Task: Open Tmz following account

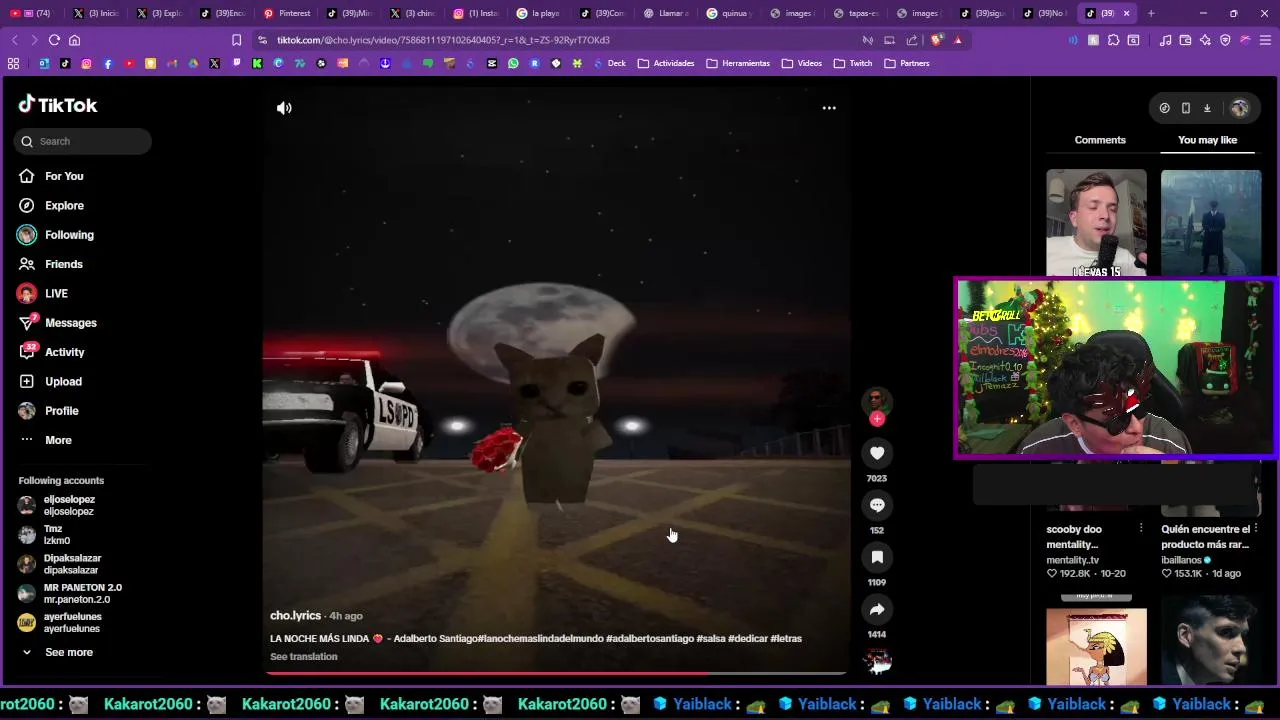Action: pos(56,534)
